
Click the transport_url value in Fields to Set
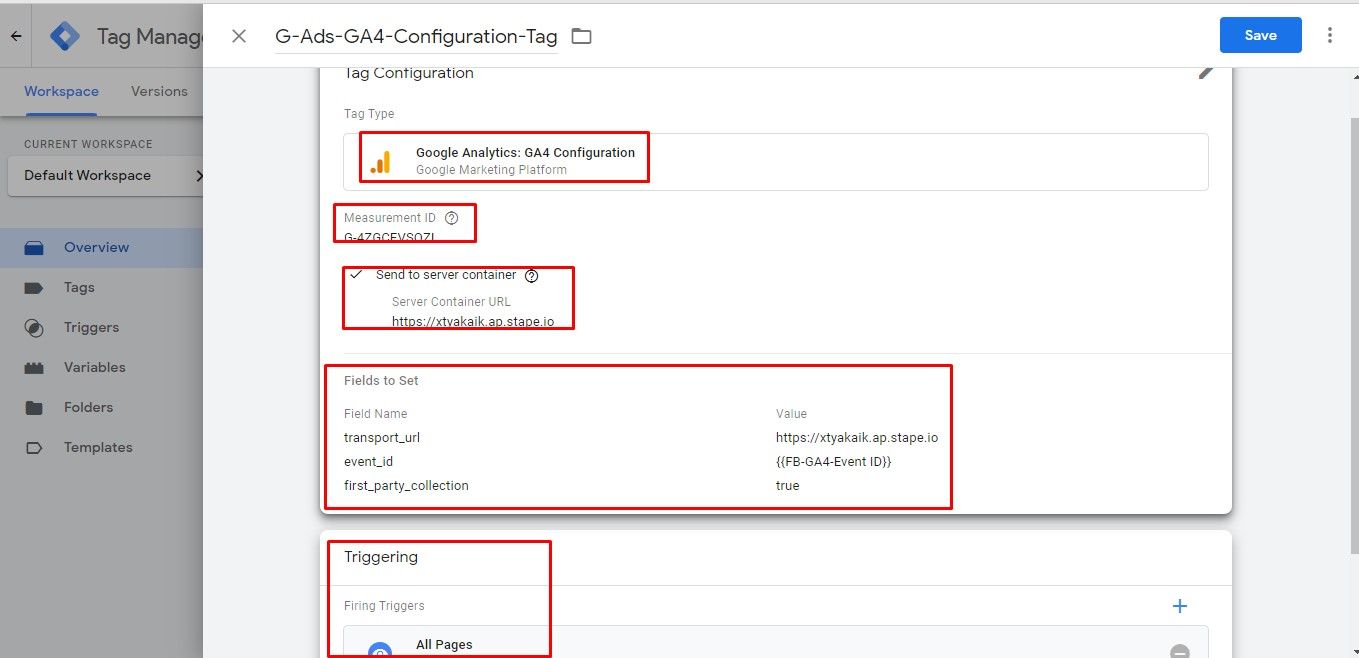857,437
